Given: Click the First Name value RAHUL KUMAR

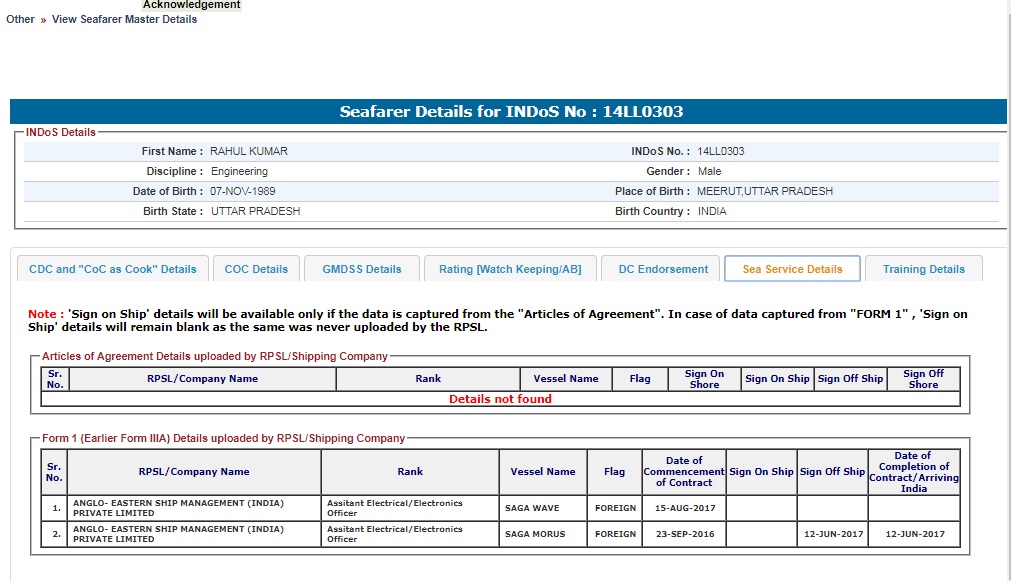Looking at the screenshot, I should (248, 151).
